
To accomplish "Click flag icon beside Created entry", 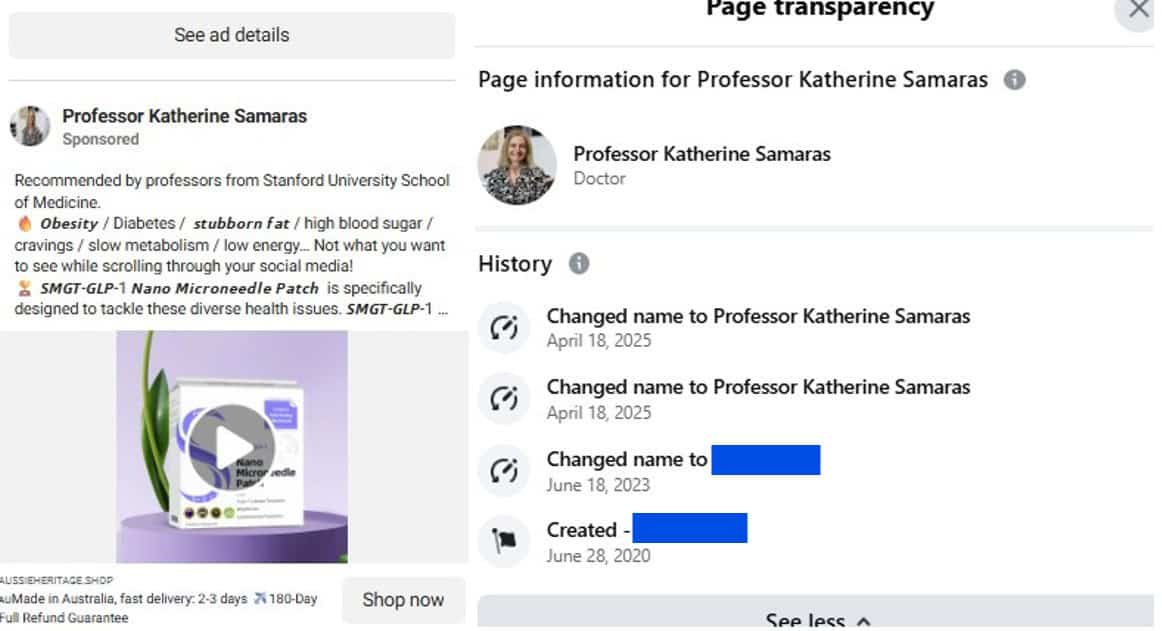I will pyautogui.click(x=504, y=541).
